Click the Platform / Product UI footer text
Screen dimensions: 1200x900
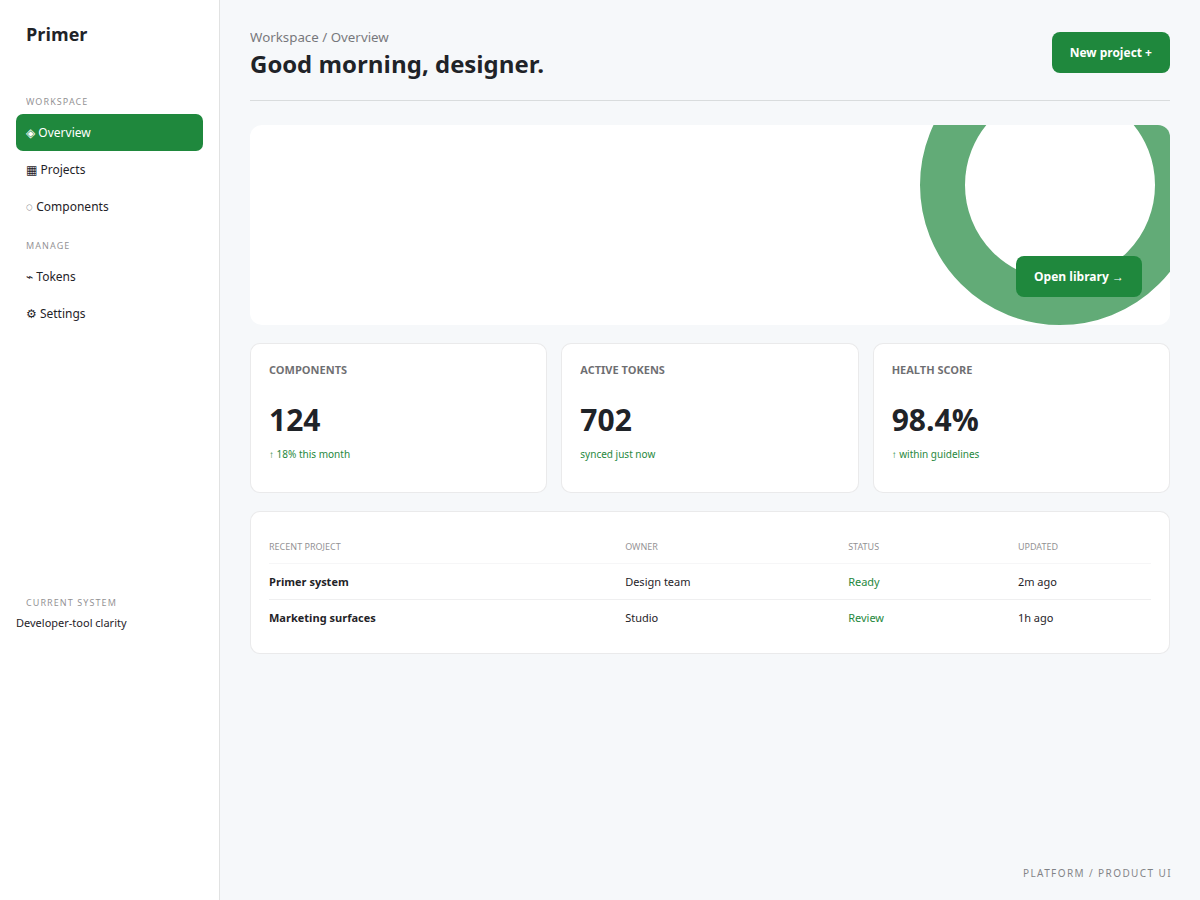(x=1097, y=873)
